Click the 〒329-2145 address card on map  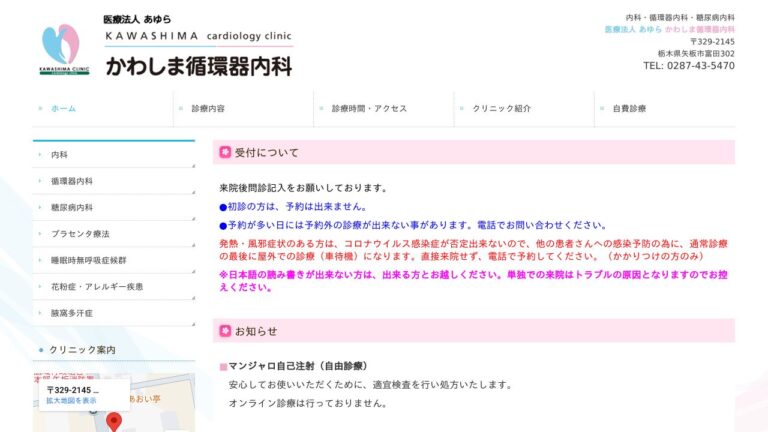pyautogui.click(x=84, y=395)
